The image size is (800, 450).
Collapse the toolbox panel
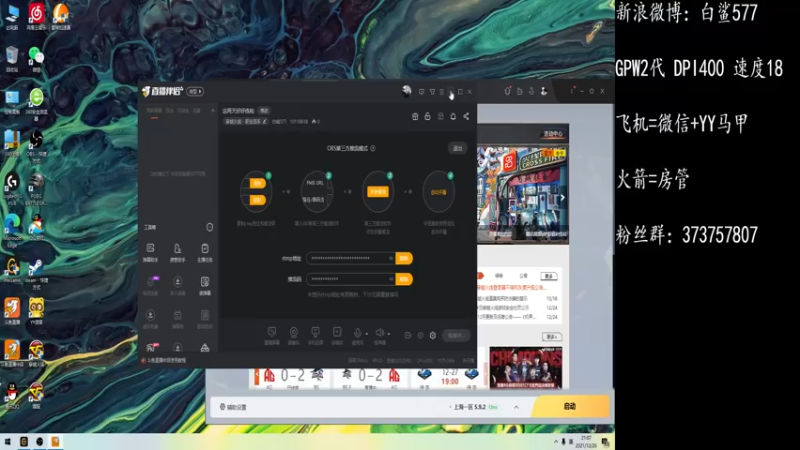tap(209, 227)
